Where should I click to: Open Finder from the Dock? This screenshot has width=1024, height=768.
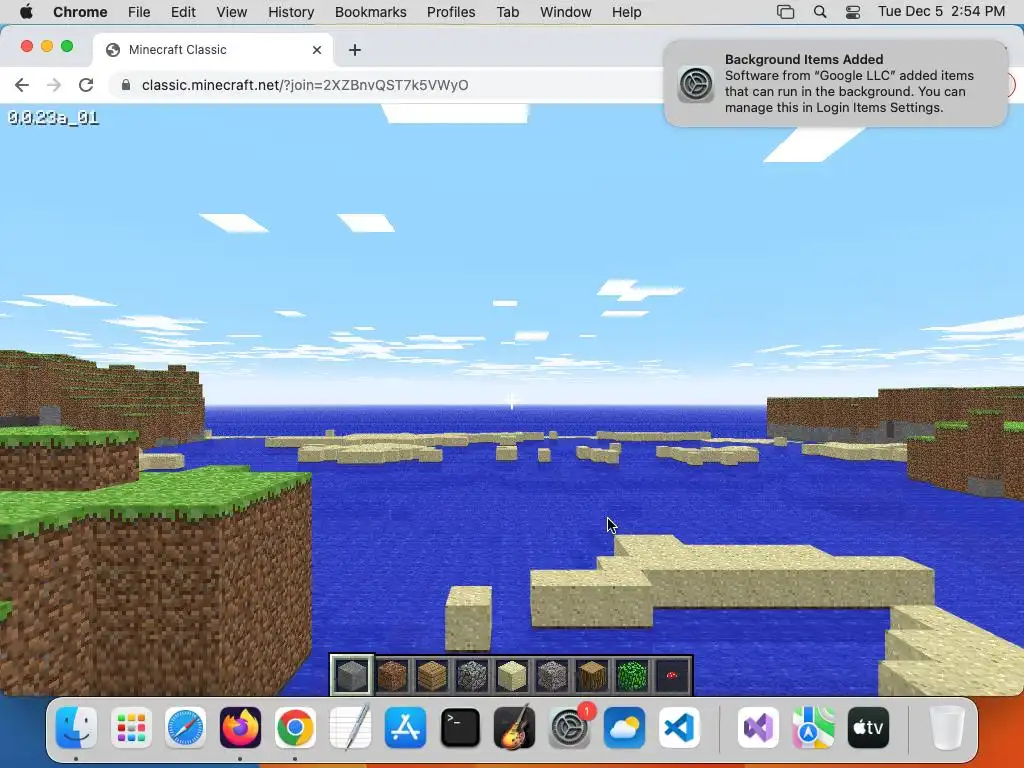tap(76, 727)
